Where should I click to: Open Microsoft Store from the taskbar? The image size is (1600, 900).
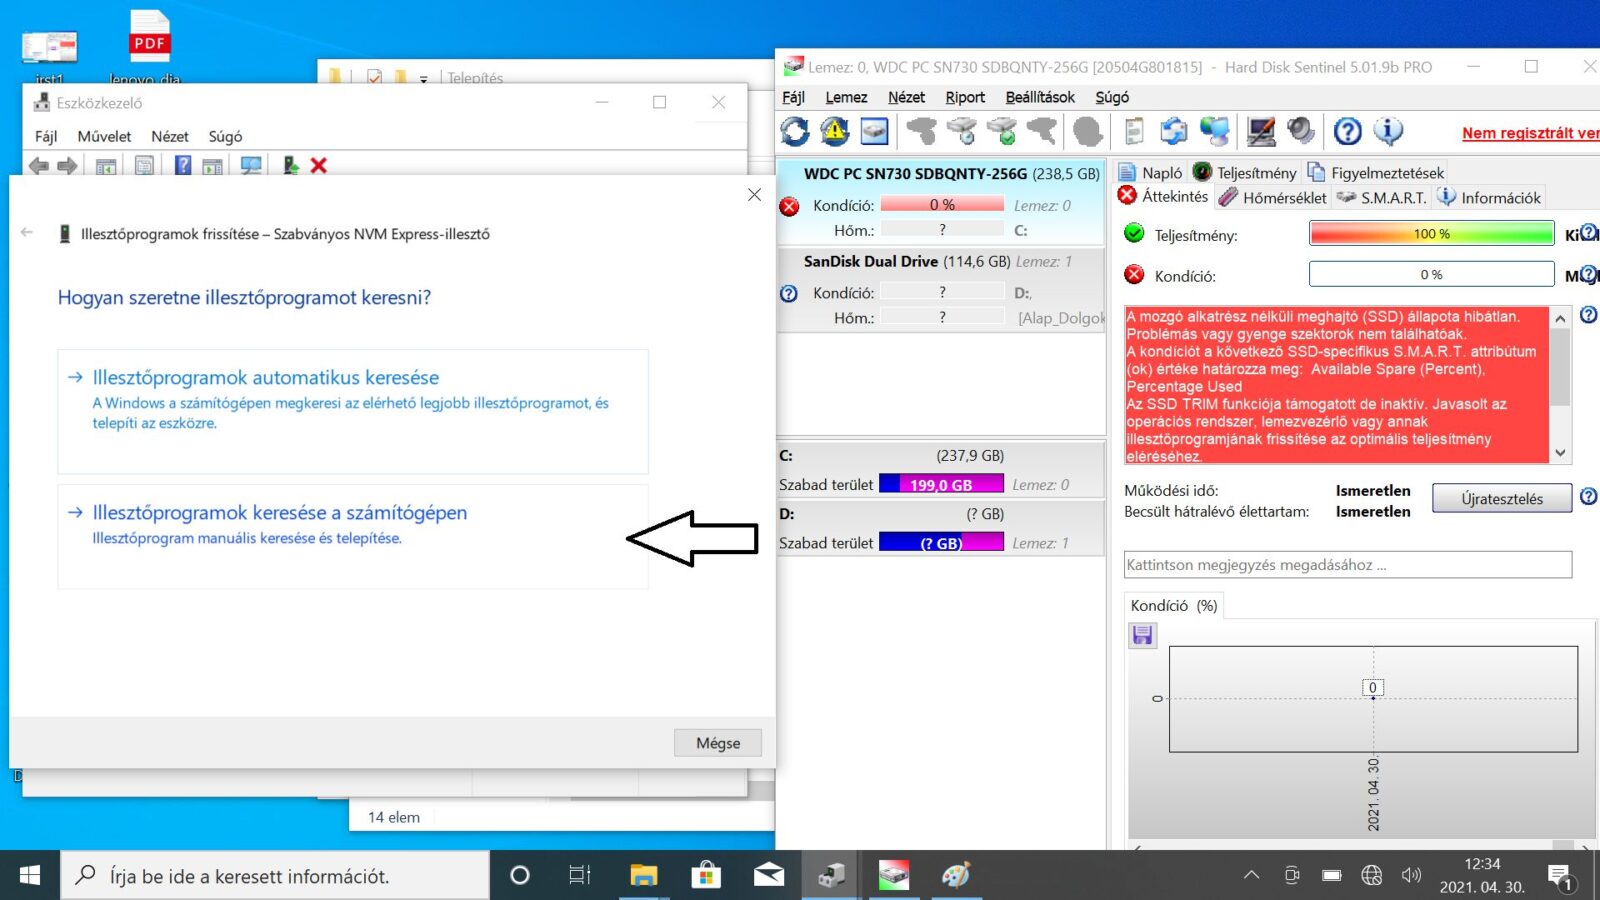(x=706, y=876)
